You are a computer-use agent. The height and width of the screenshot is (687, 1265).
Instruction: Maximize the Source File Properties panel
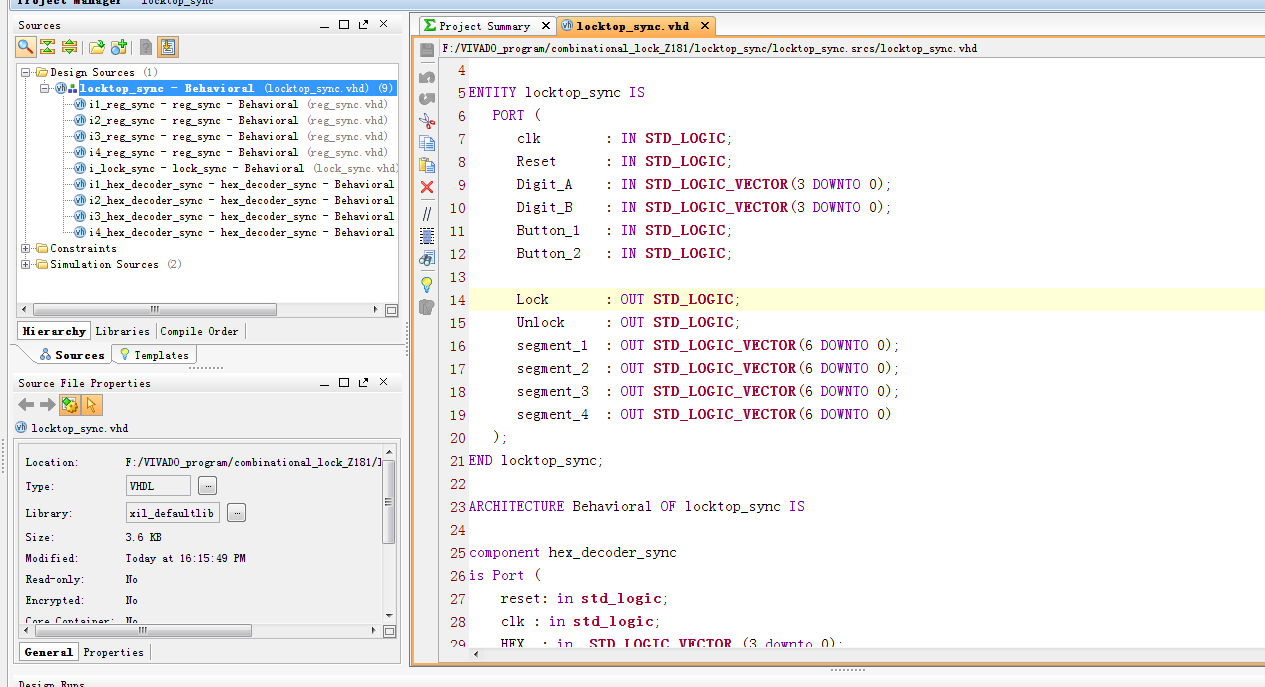pyautogui.click(x=344, y=383)
